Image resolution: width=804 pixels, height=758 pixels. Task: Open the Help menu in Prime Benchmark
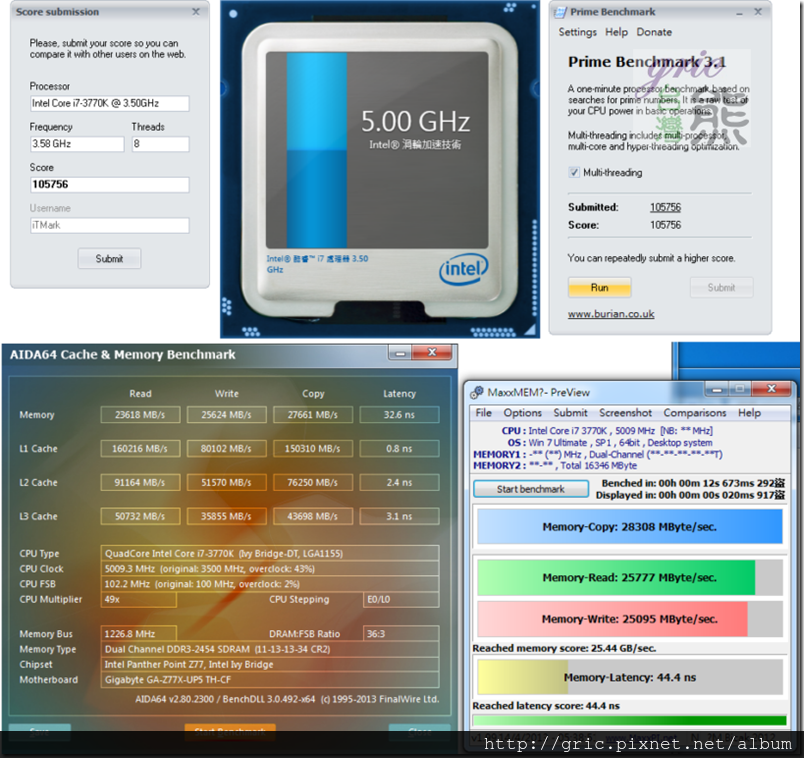[x=616, y=32]
